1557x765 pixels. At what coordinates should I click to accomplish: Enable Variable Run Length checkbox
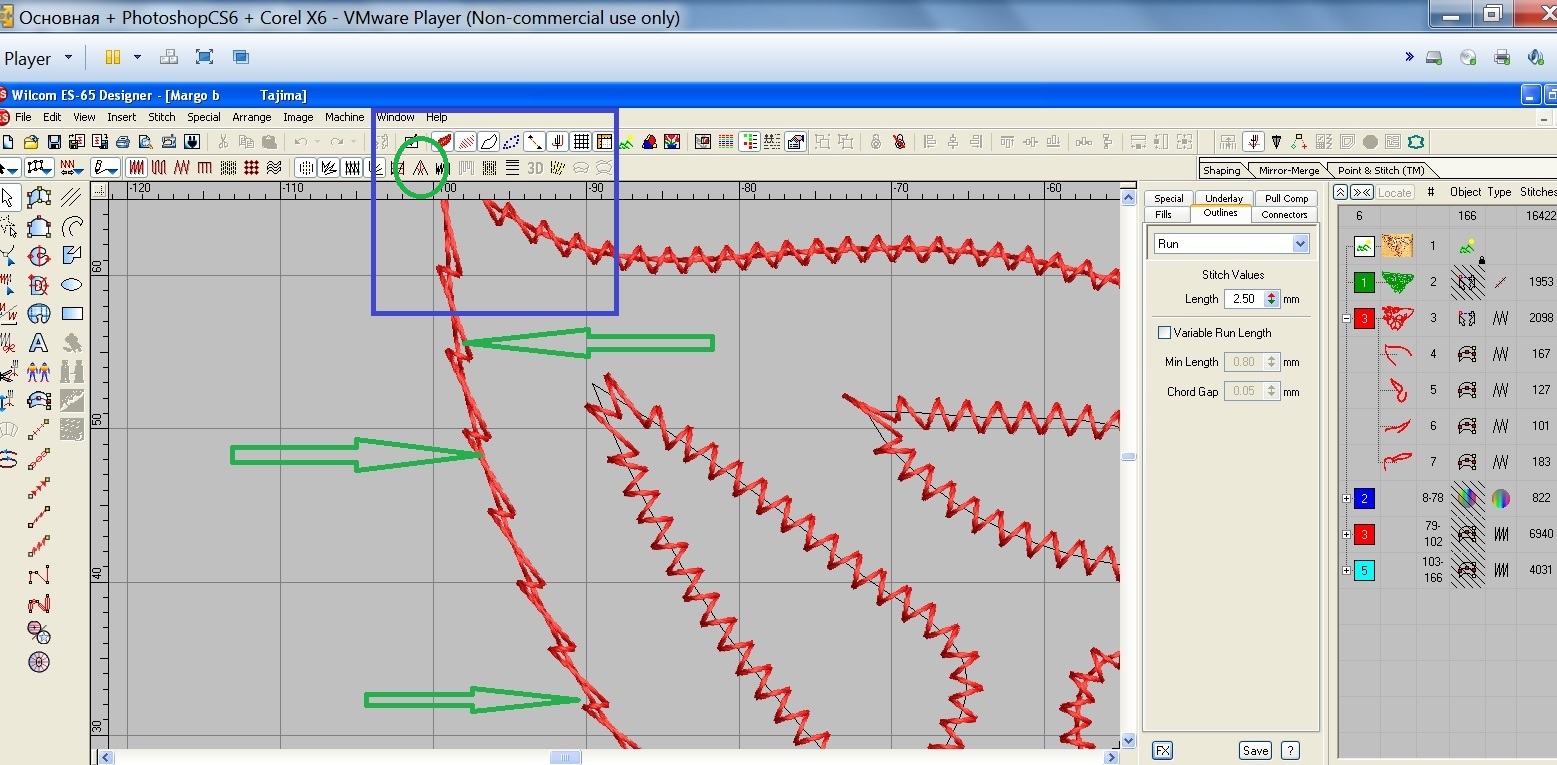click(1164, 333)
